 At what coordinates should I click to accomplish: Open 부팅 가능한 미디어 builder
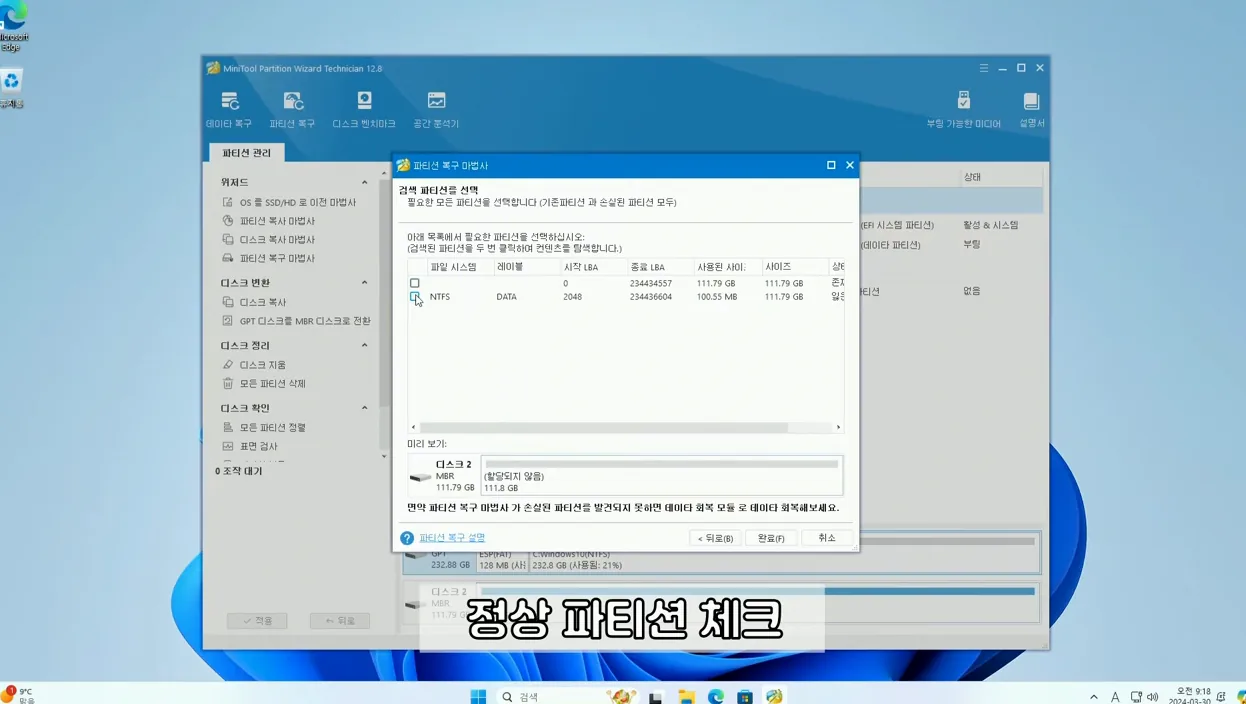[963, 109]
